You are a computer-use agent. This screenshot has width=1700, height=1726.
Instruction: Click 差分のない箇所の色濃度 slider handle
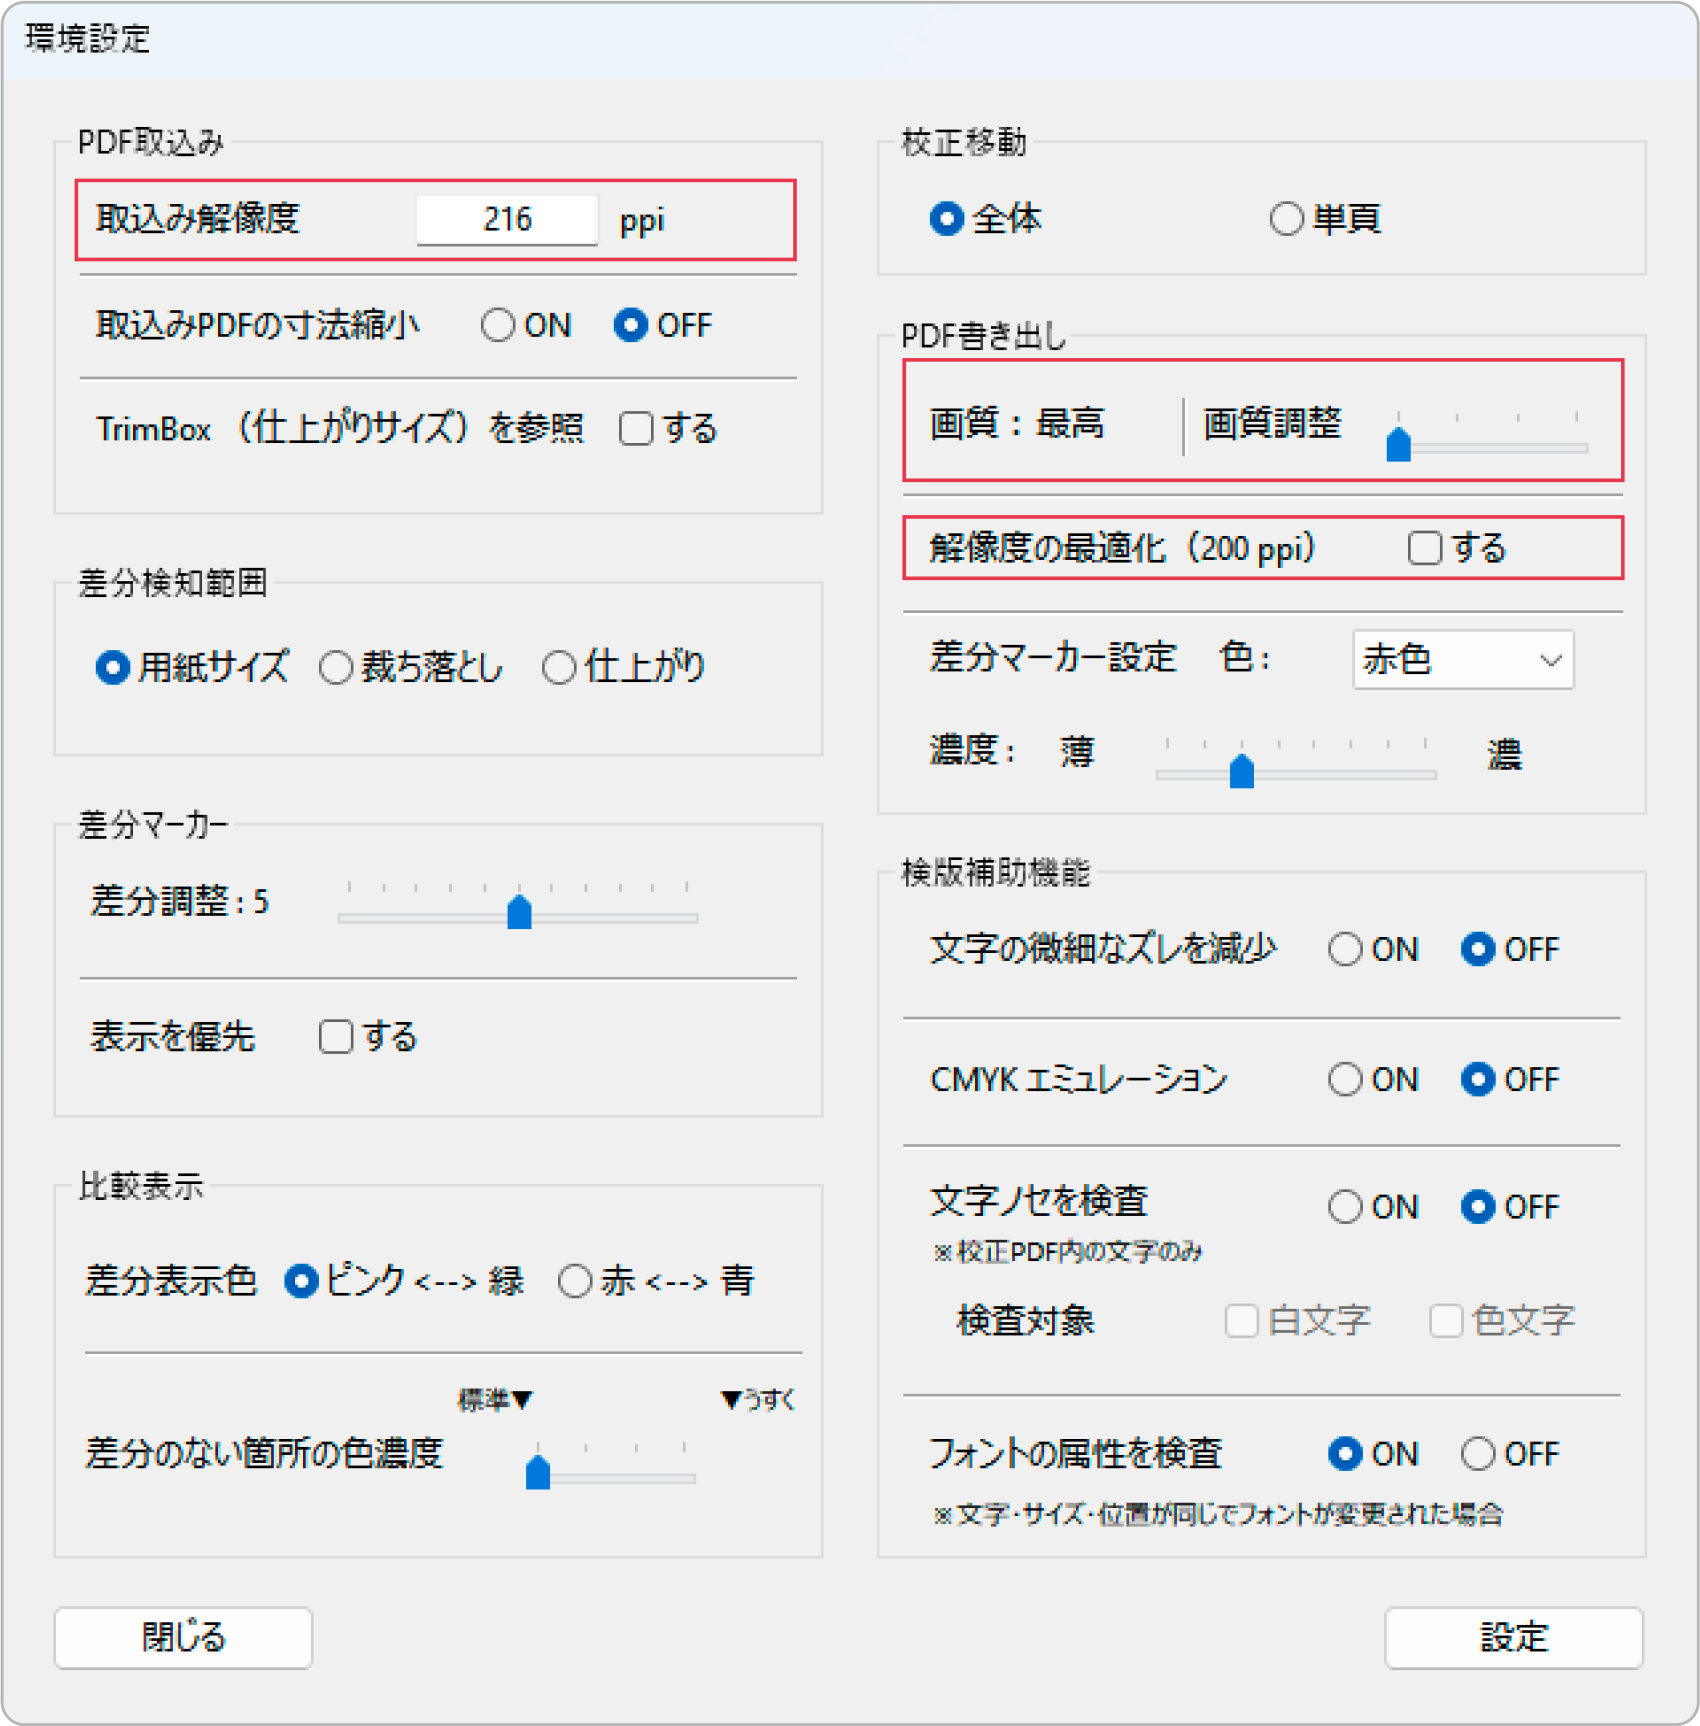538,1473
